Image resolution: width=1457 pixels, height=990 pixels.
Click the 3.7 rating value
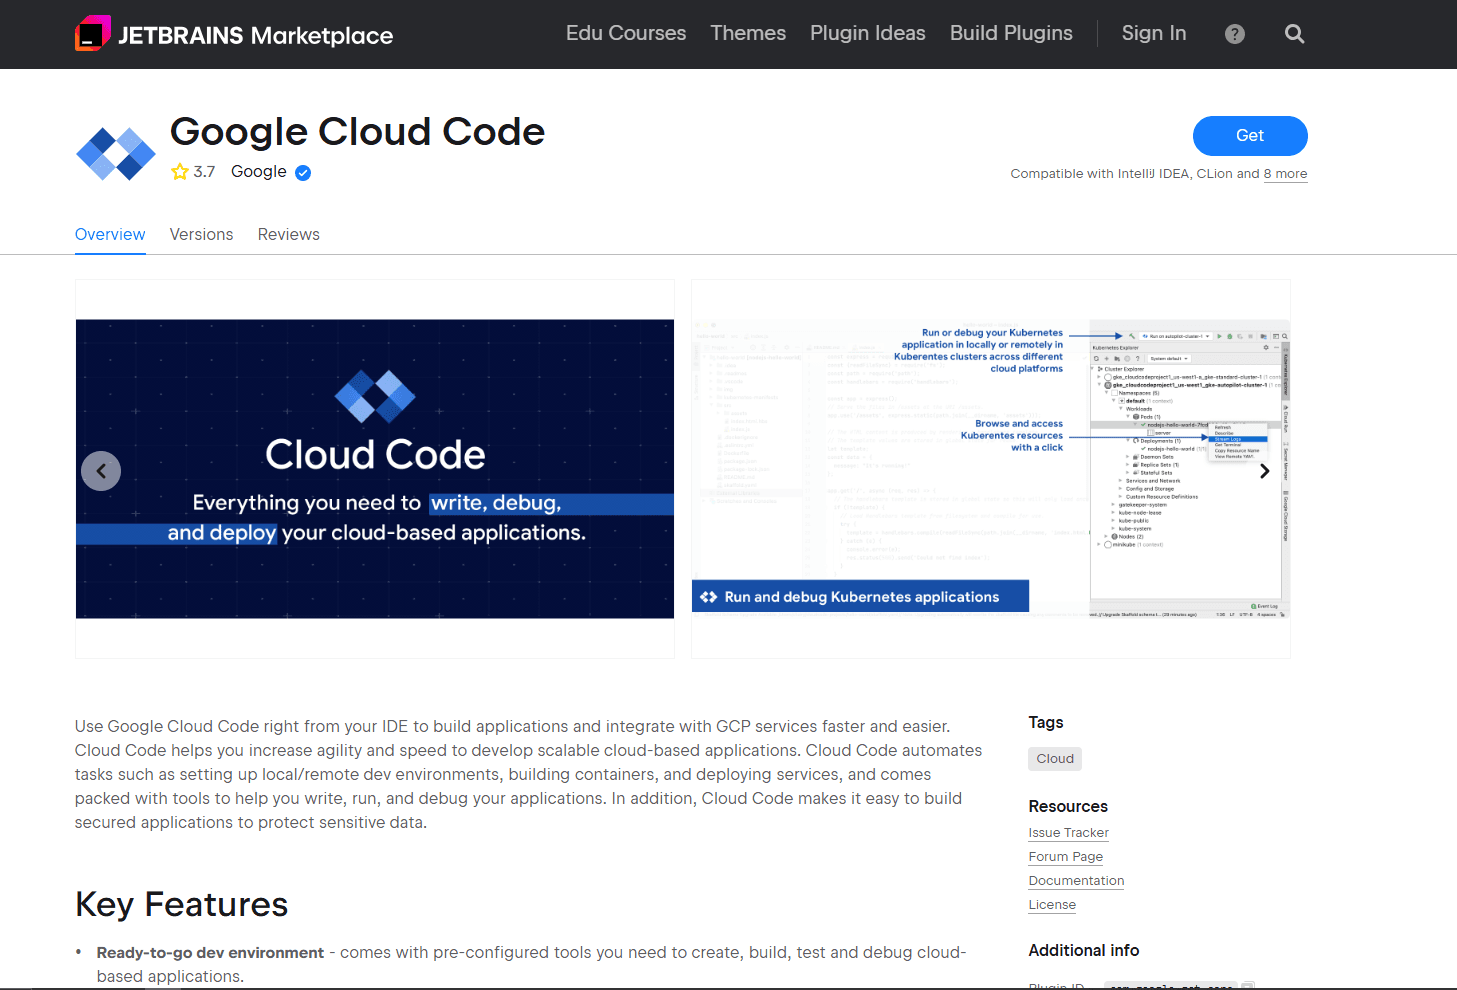[x=204, y=172]
